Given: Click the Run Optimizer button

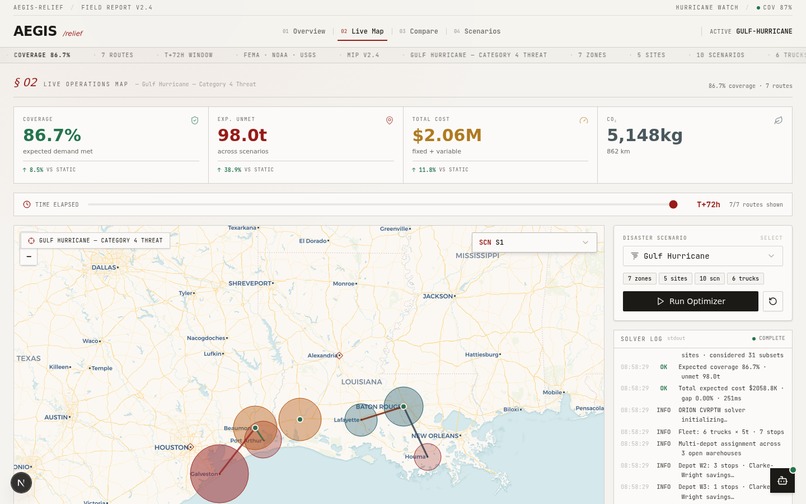Looking at the screenshot, I should point(690,301).
